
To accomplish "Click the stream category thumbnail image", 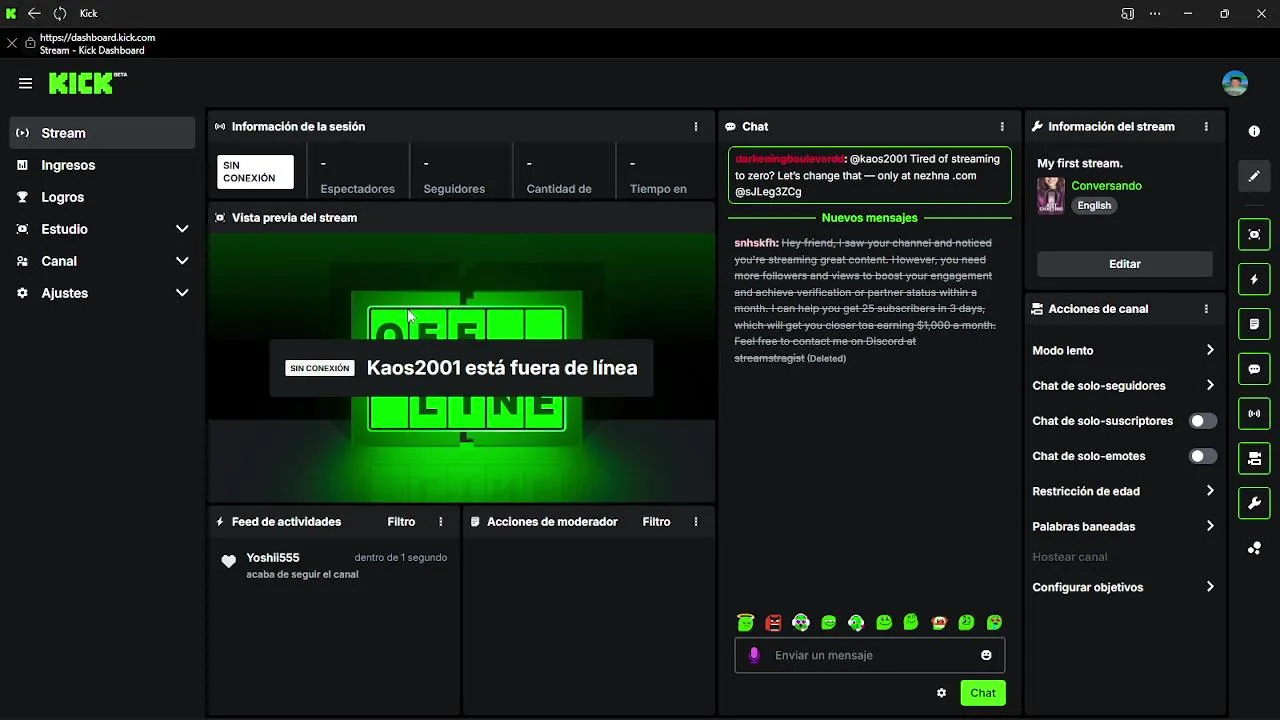I will coord(1051,196).
